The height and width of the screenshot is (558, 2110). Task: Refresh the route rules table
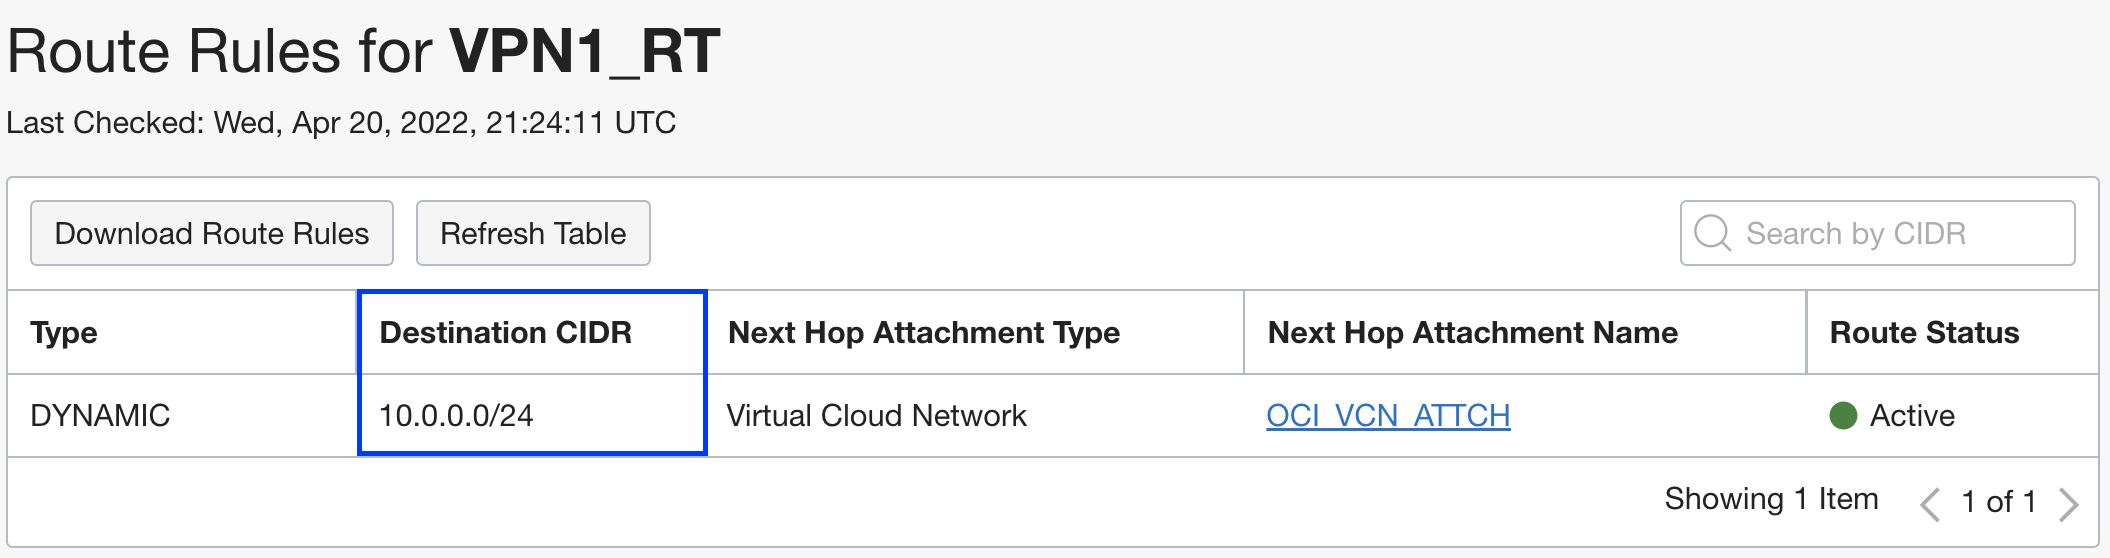(x=533, y=234)
